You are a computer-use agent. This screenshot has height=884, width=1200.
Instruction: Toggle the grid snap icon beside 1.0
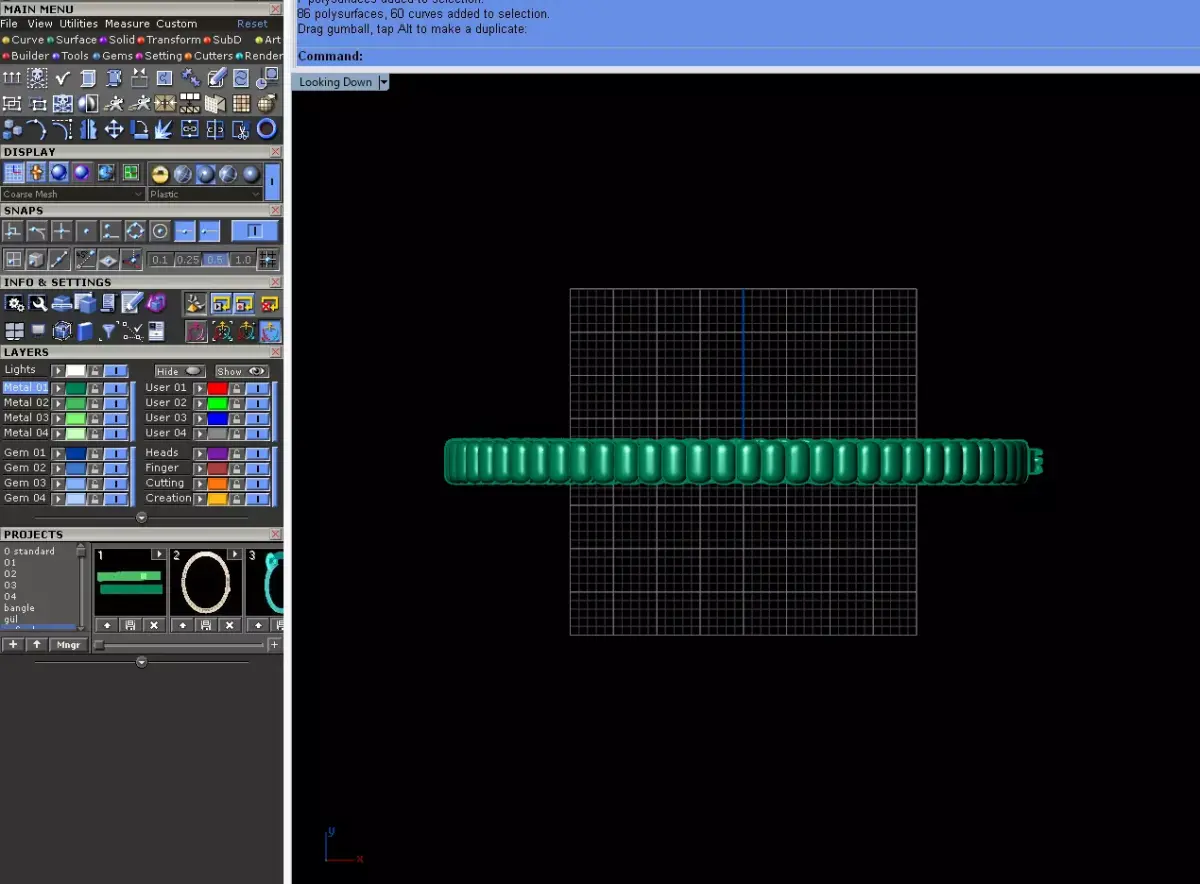coord(268,260)
